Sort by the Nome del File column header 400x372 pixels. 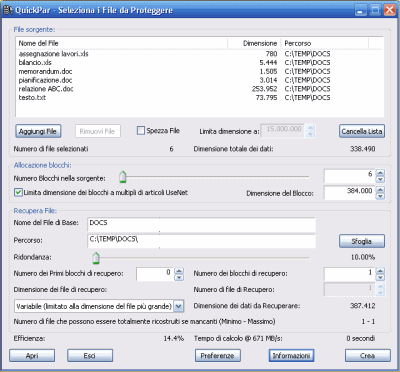coord(122,43)
